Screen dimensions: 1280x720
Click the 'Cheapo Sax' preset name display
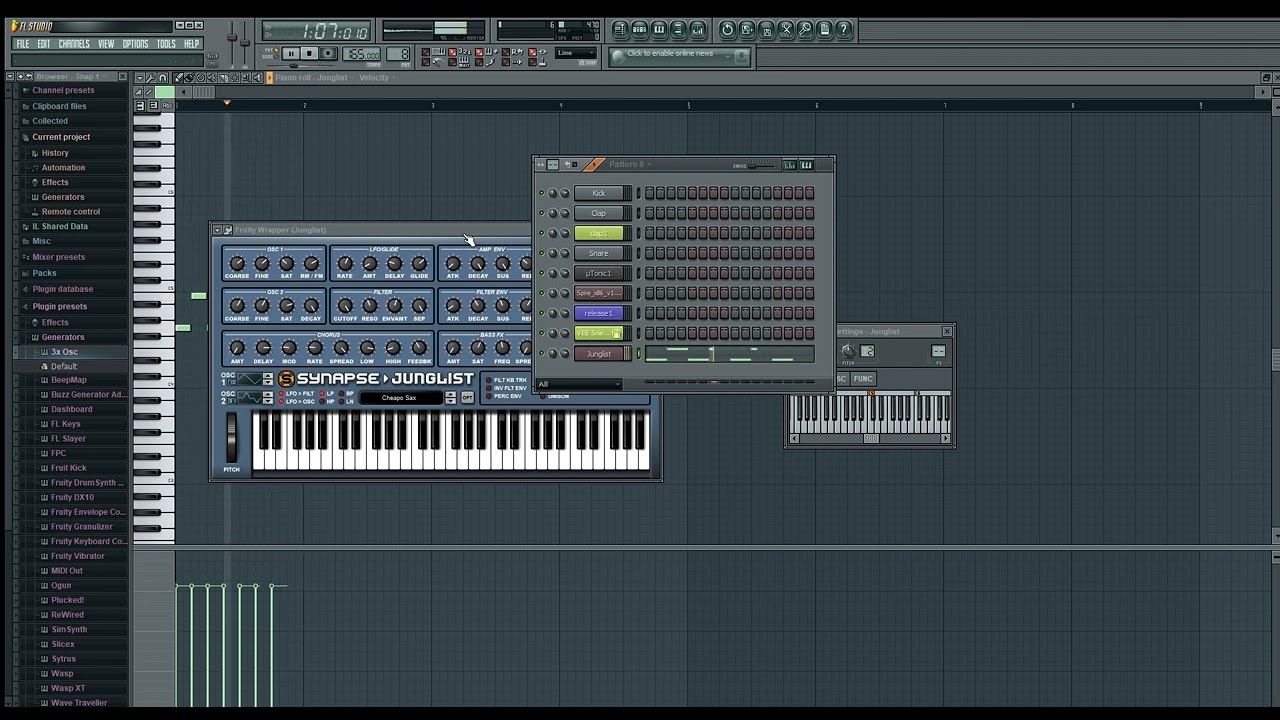point(399,398)
